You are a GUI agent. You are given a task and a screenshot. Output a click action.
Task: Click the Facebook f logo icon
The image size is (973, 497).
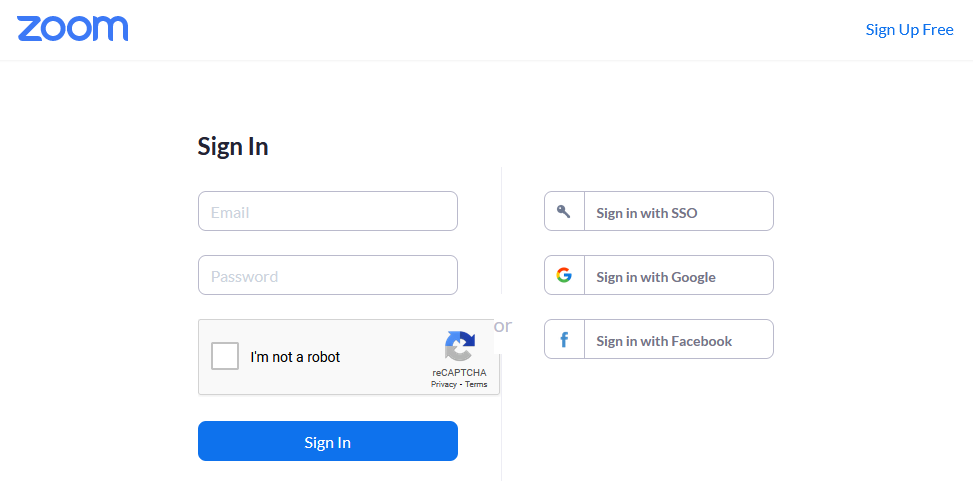[564, 340]
